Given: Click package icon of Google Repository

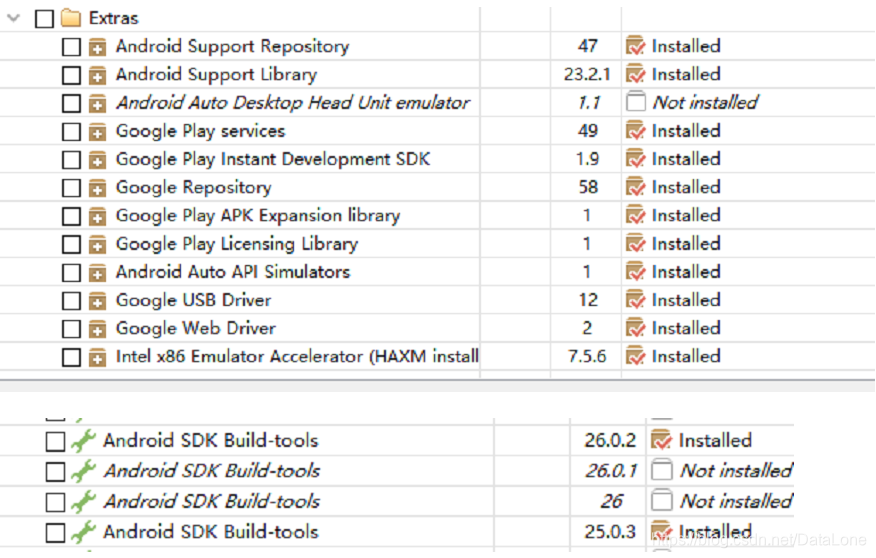Looking at the screenshot, I should 97,188.
